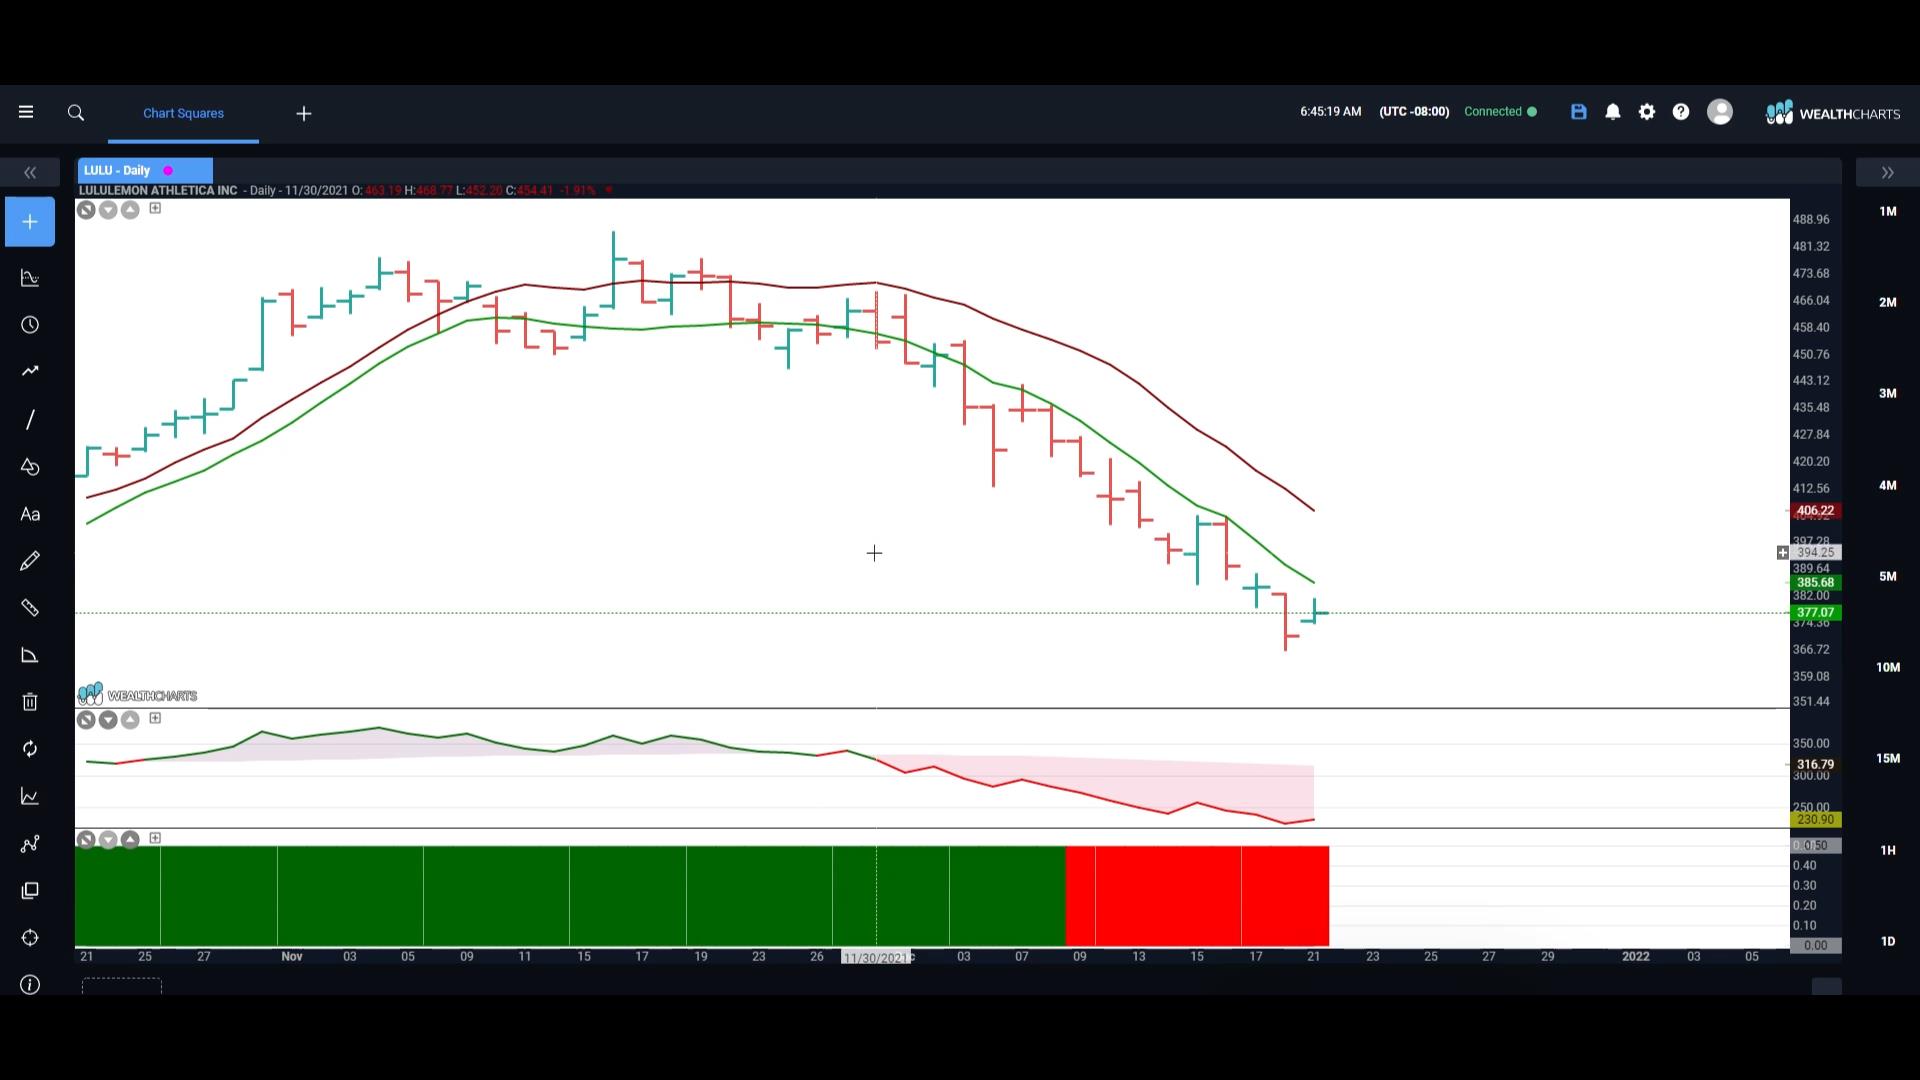
Task: Select the LULU - Daily chart tab
Action: (145, 171)
